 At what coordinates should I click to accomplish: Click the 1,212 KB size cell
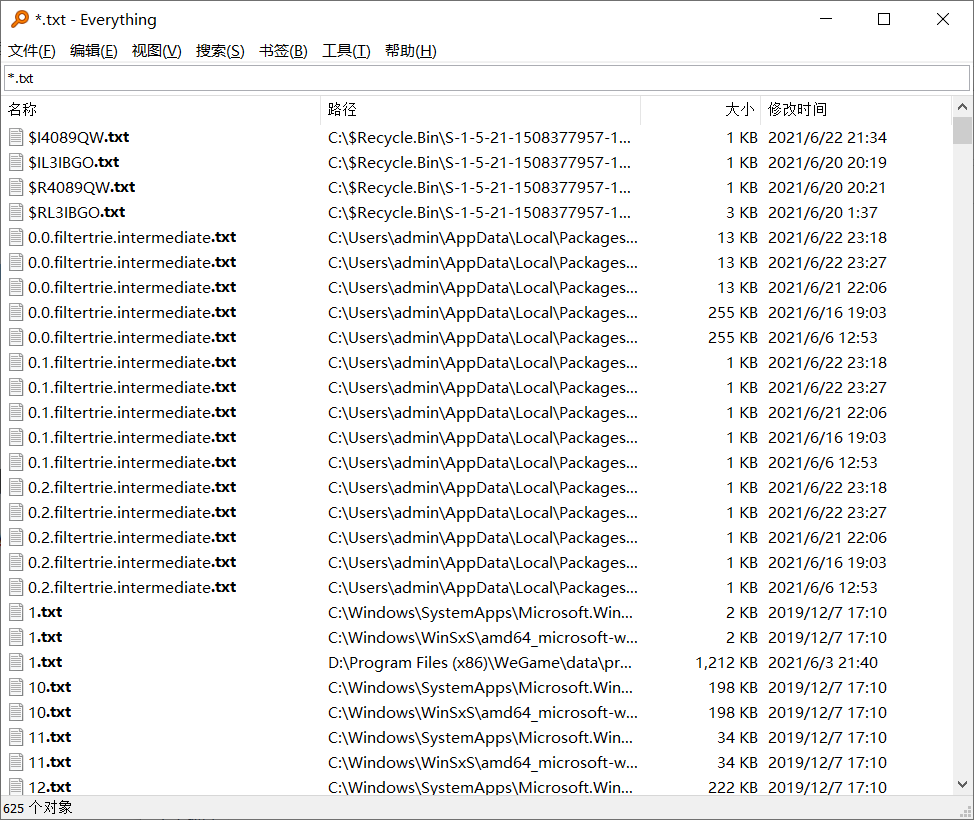coord(726,662)
